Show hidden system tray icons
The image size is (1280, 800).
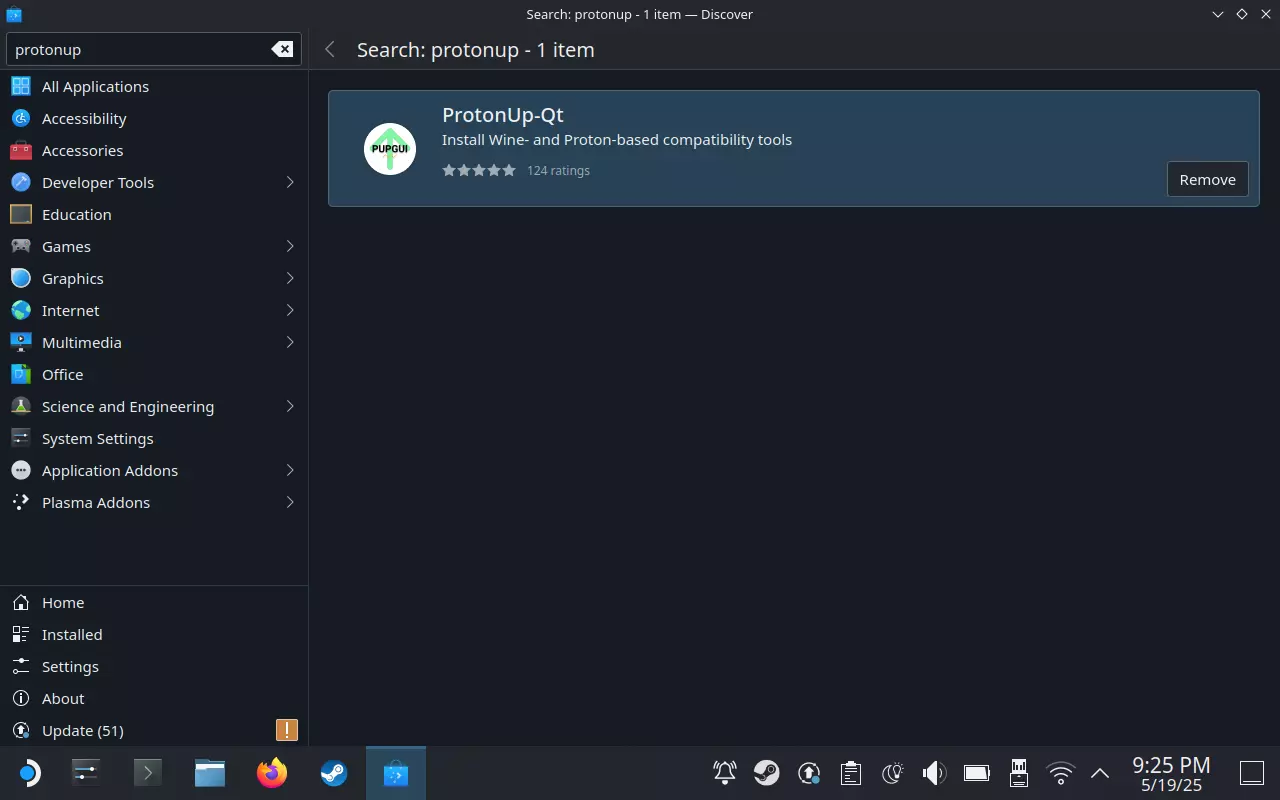coord(1100,773)
